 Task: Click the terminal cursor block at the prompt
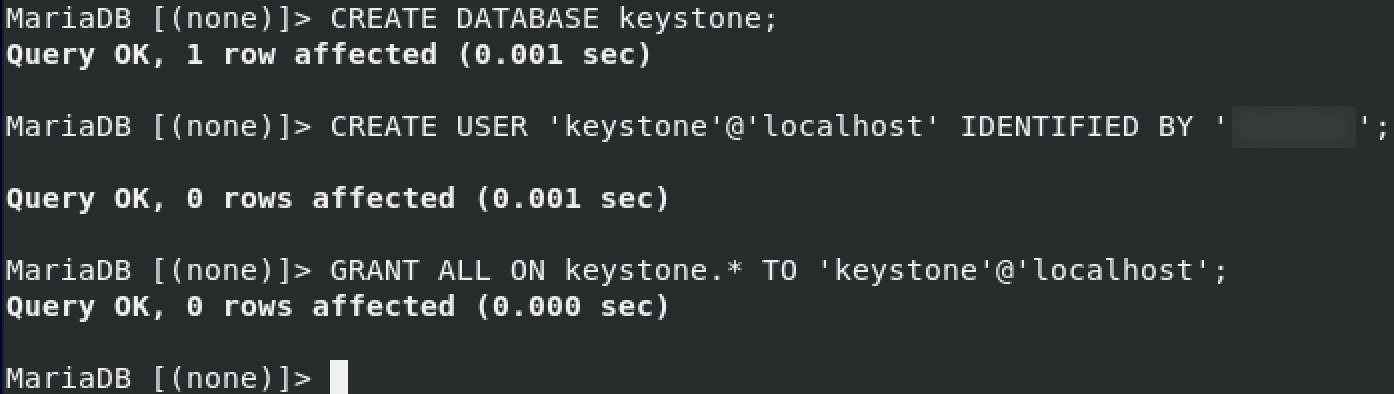coord(338,378)
